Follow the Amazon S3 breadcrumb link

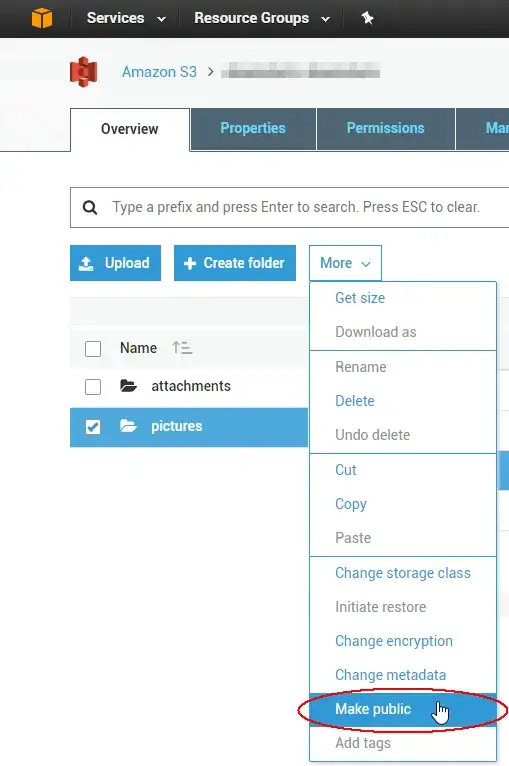coord(159,72)
